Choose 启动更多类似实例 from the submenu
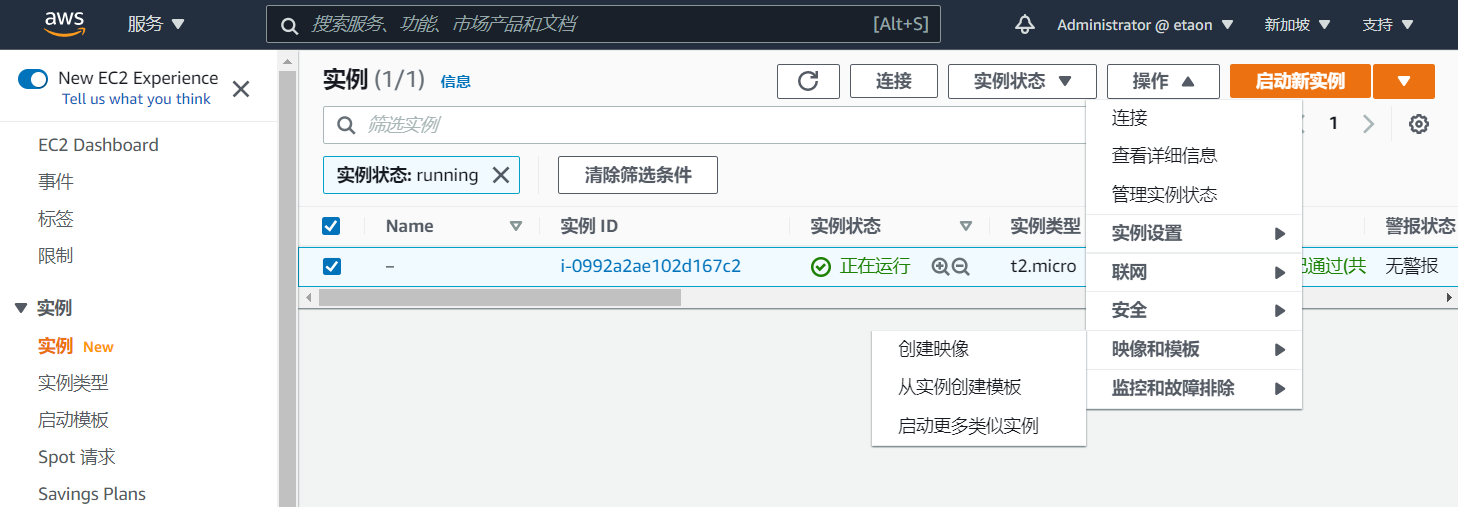 (979, 426)
